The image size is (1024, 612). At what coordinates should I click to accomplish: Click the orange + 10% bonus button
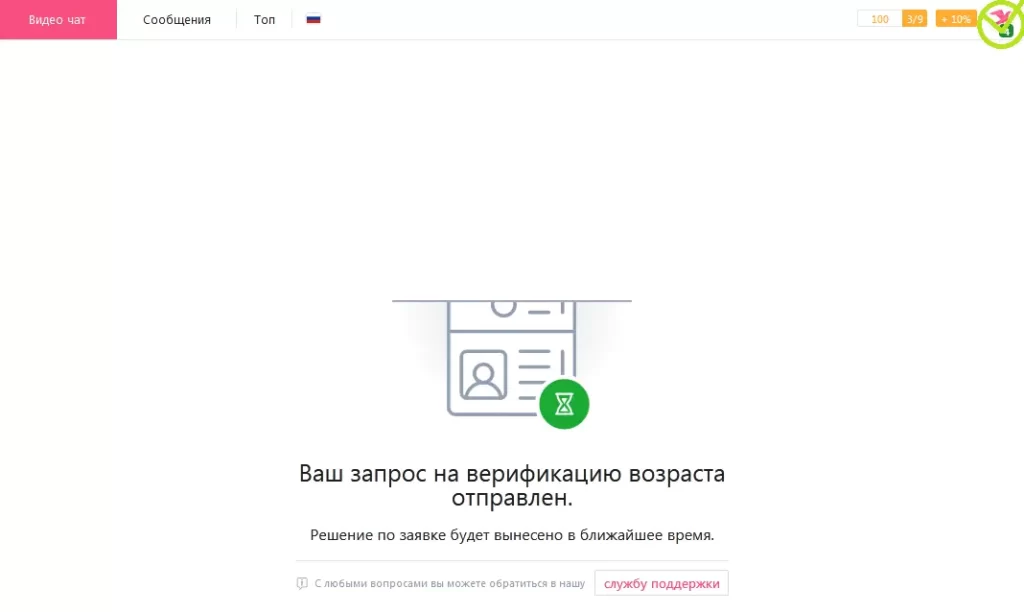(x=956, y=19)
